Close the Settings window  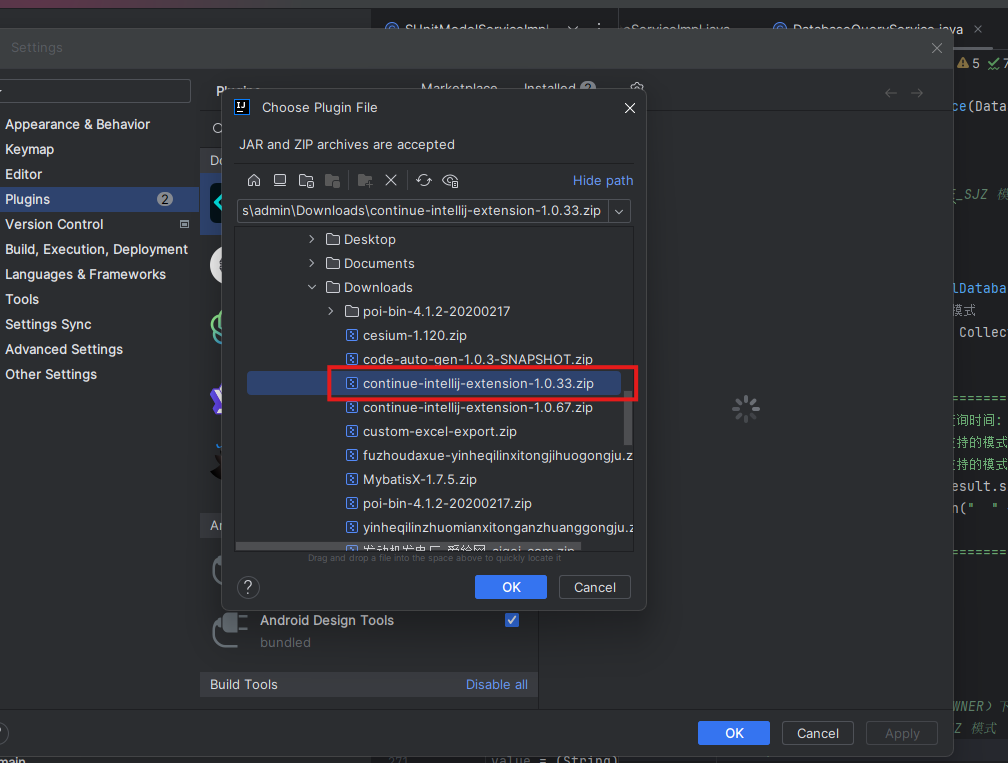coord(937,48)
